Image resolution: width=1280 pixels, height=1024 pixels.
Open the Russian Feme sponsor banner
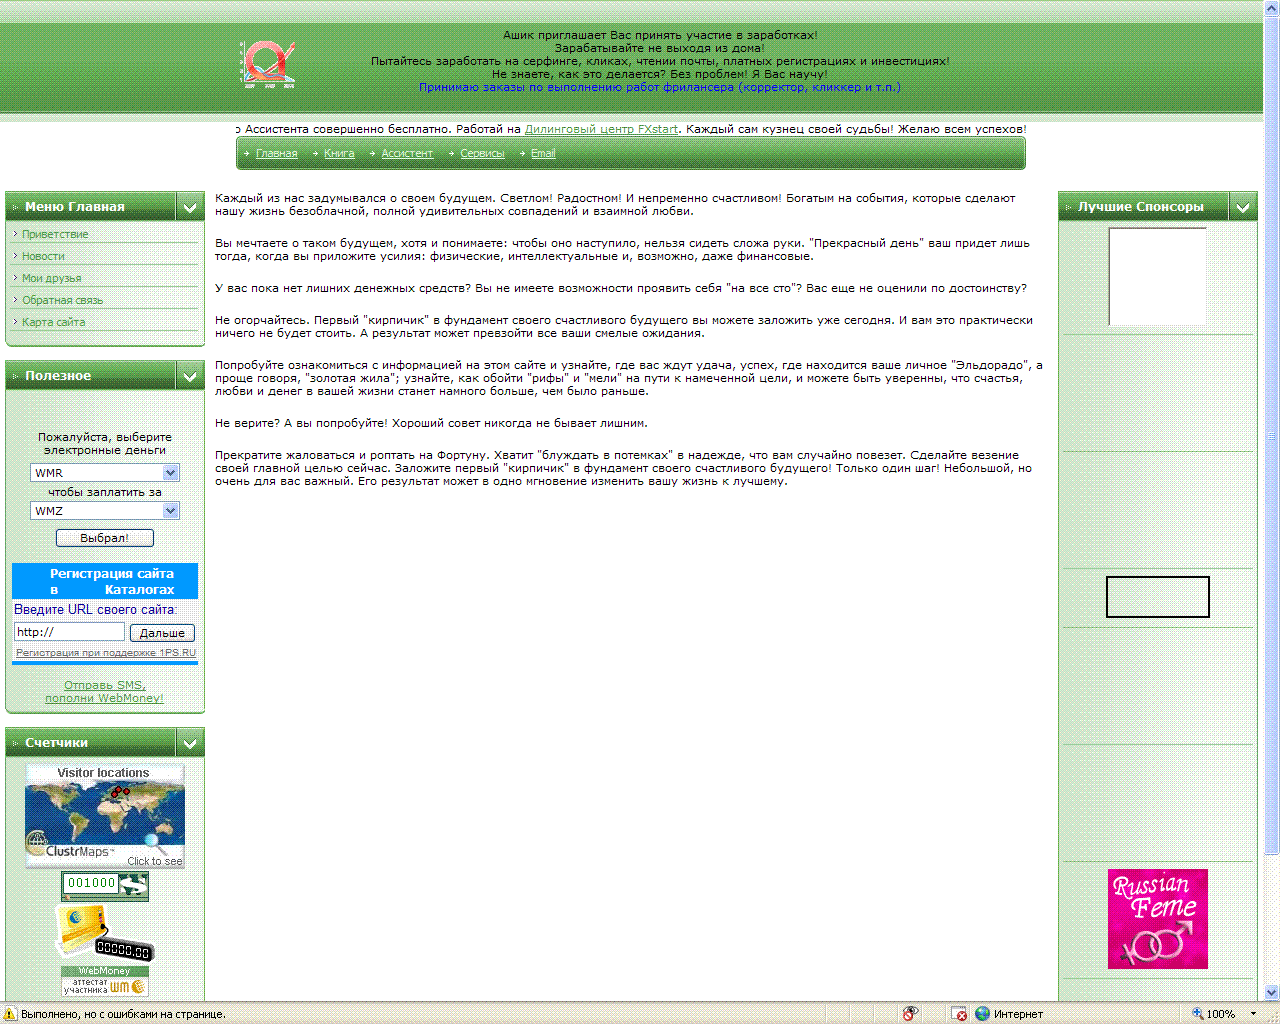click(x=1158, y=919)
